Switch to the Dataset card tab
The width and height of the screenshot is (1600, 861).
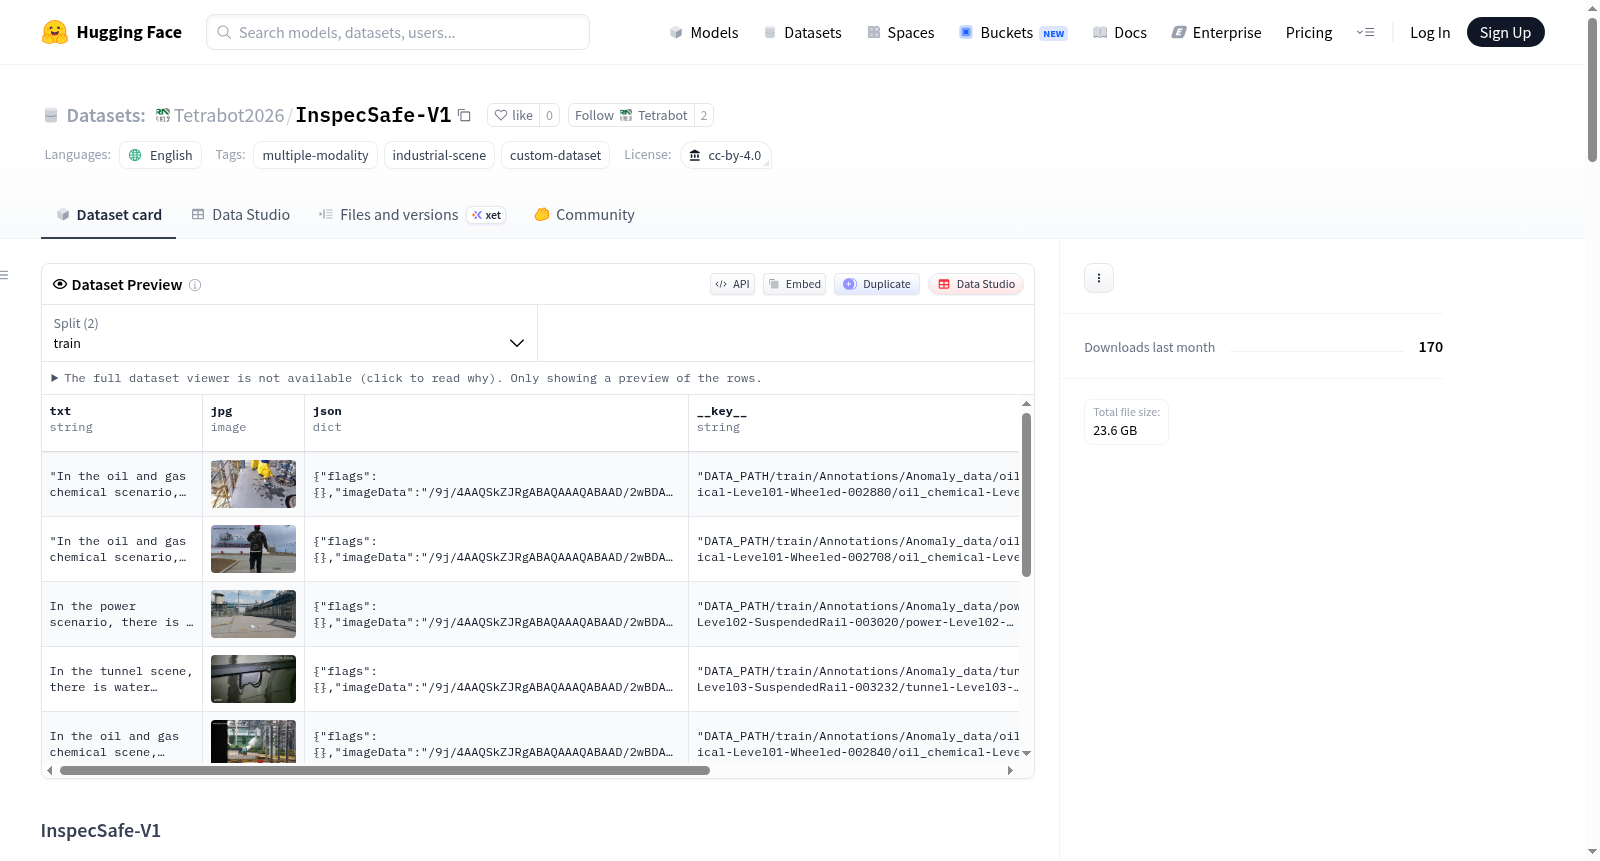(x=109, y=214)
